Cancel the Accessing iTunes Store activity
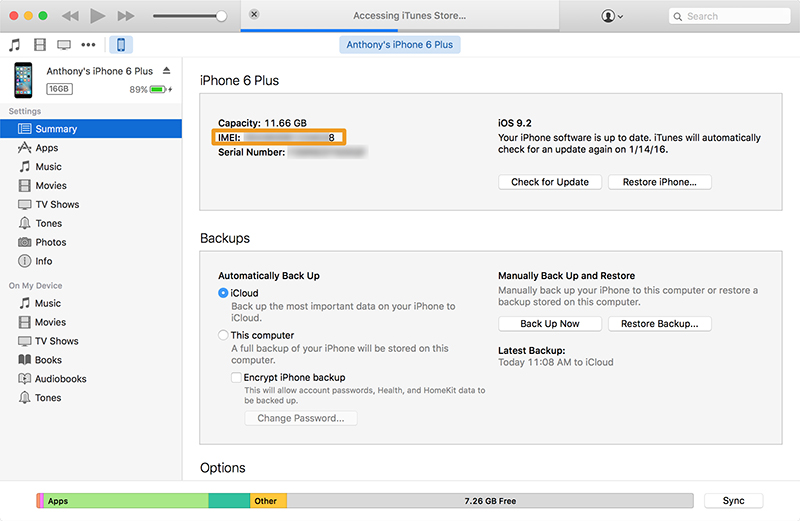The height and width of the screenshot is (521, 800). coord(254,14)
